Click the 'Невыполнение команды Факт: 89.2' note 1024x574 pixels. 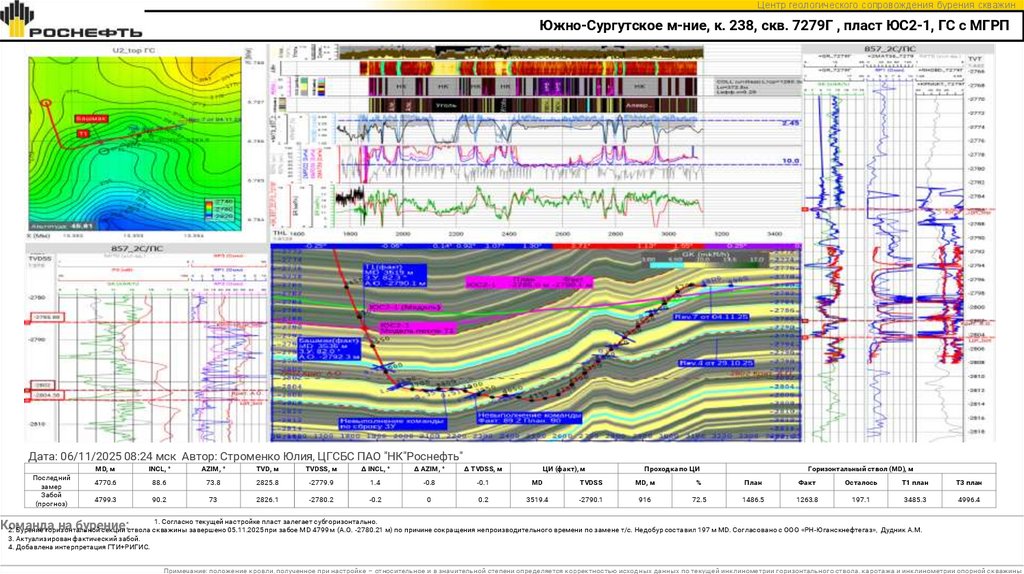click(529, 417)
